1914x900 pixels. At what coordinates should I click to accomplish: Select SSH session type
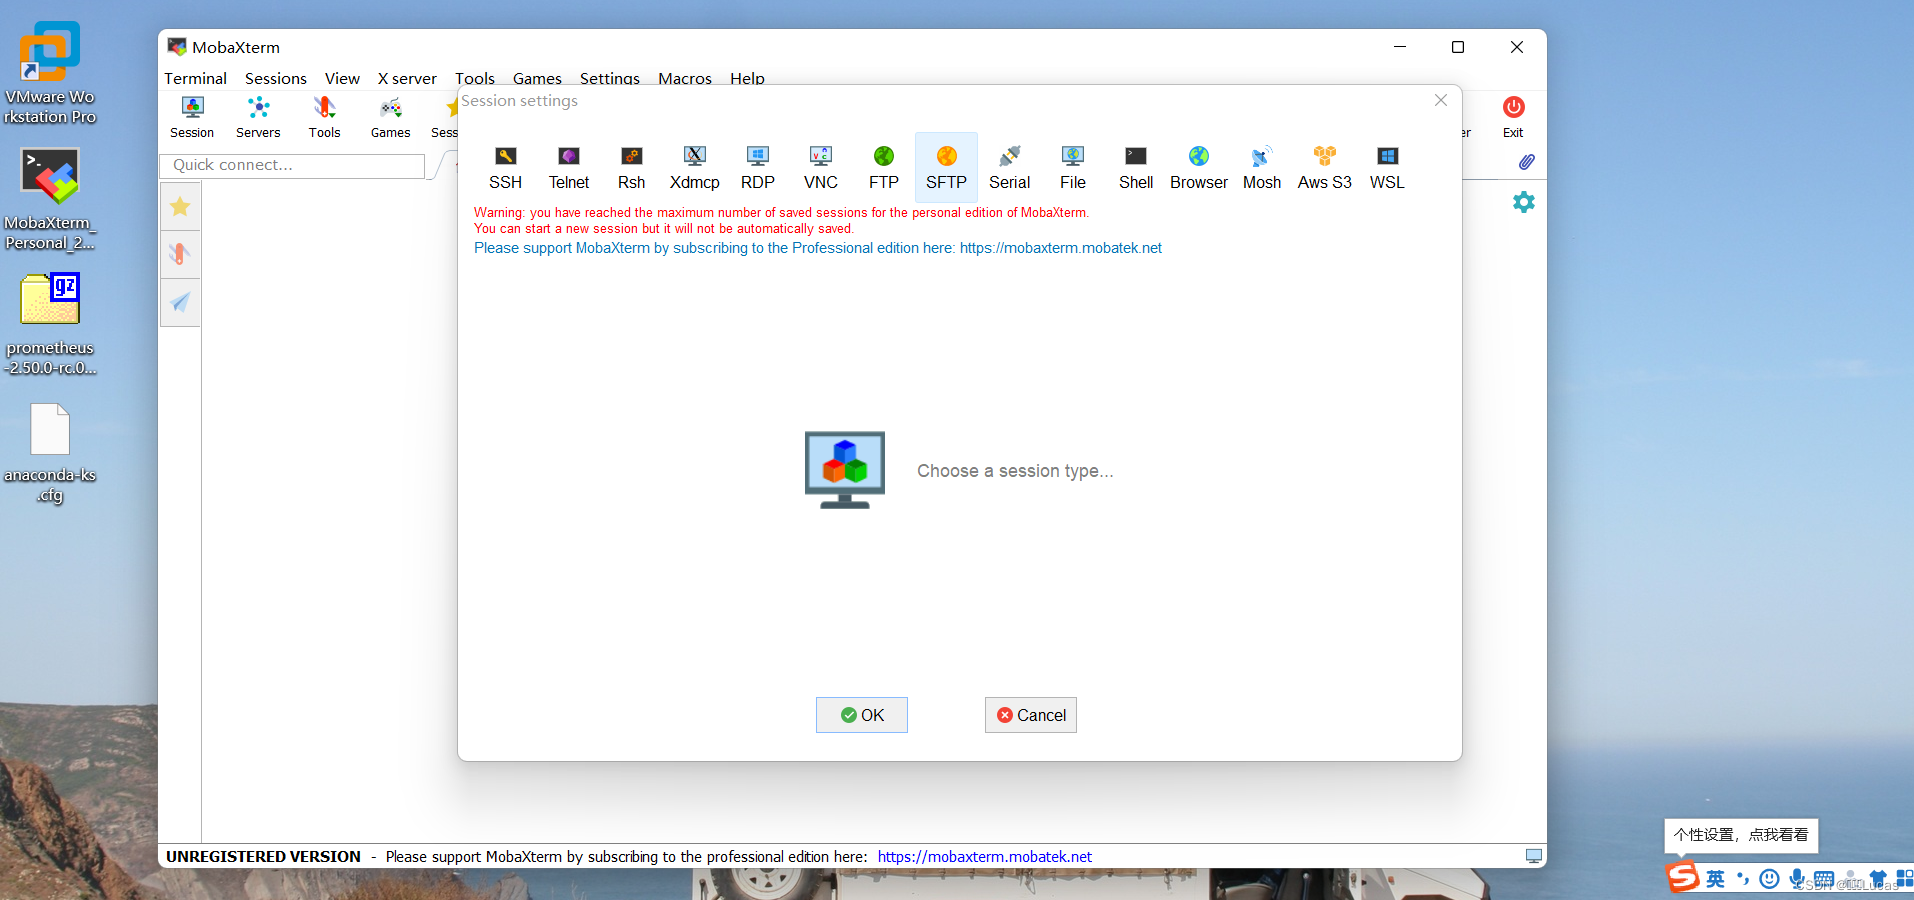pyautogui.click(x=505, y=167)
